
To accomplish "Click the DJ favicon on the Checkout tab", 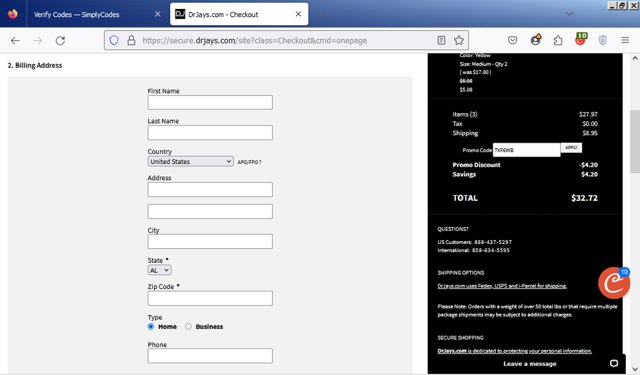I will click(x=180, y=14).
